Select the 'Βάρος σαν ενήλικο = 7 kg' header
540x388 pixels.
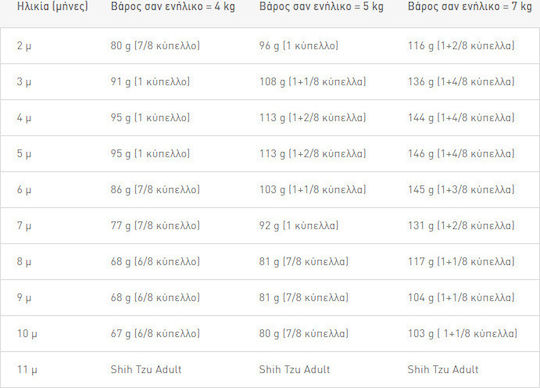[470, 6]
